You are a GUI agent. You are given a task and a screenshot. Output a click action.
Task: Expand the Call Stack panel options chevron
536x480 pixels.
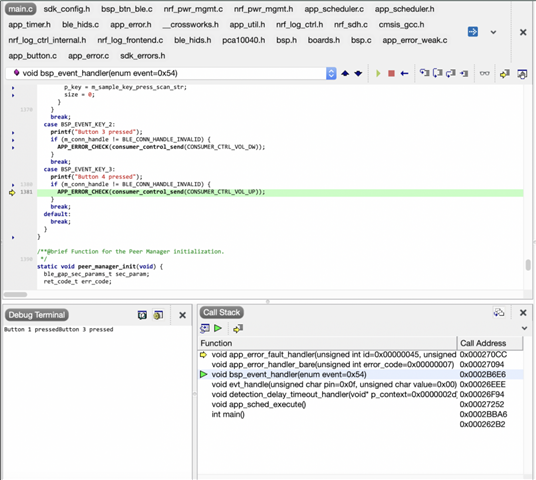tap(524, 328)
